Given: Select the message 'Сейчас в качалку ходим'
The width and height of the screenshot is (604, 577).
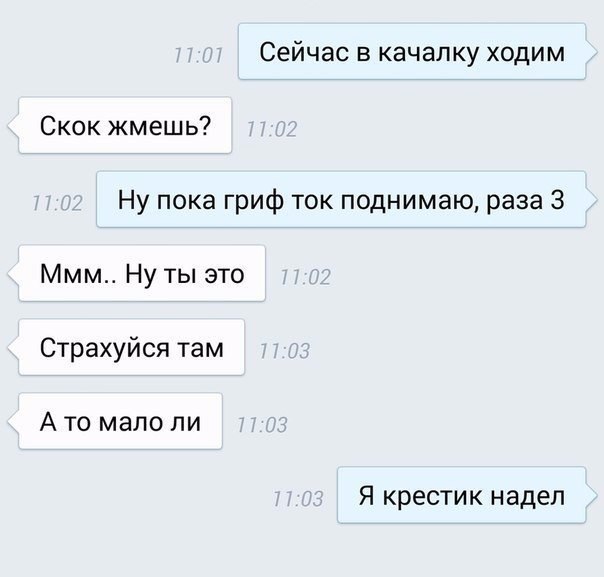Looking at the screenshot, I should 412,52.
